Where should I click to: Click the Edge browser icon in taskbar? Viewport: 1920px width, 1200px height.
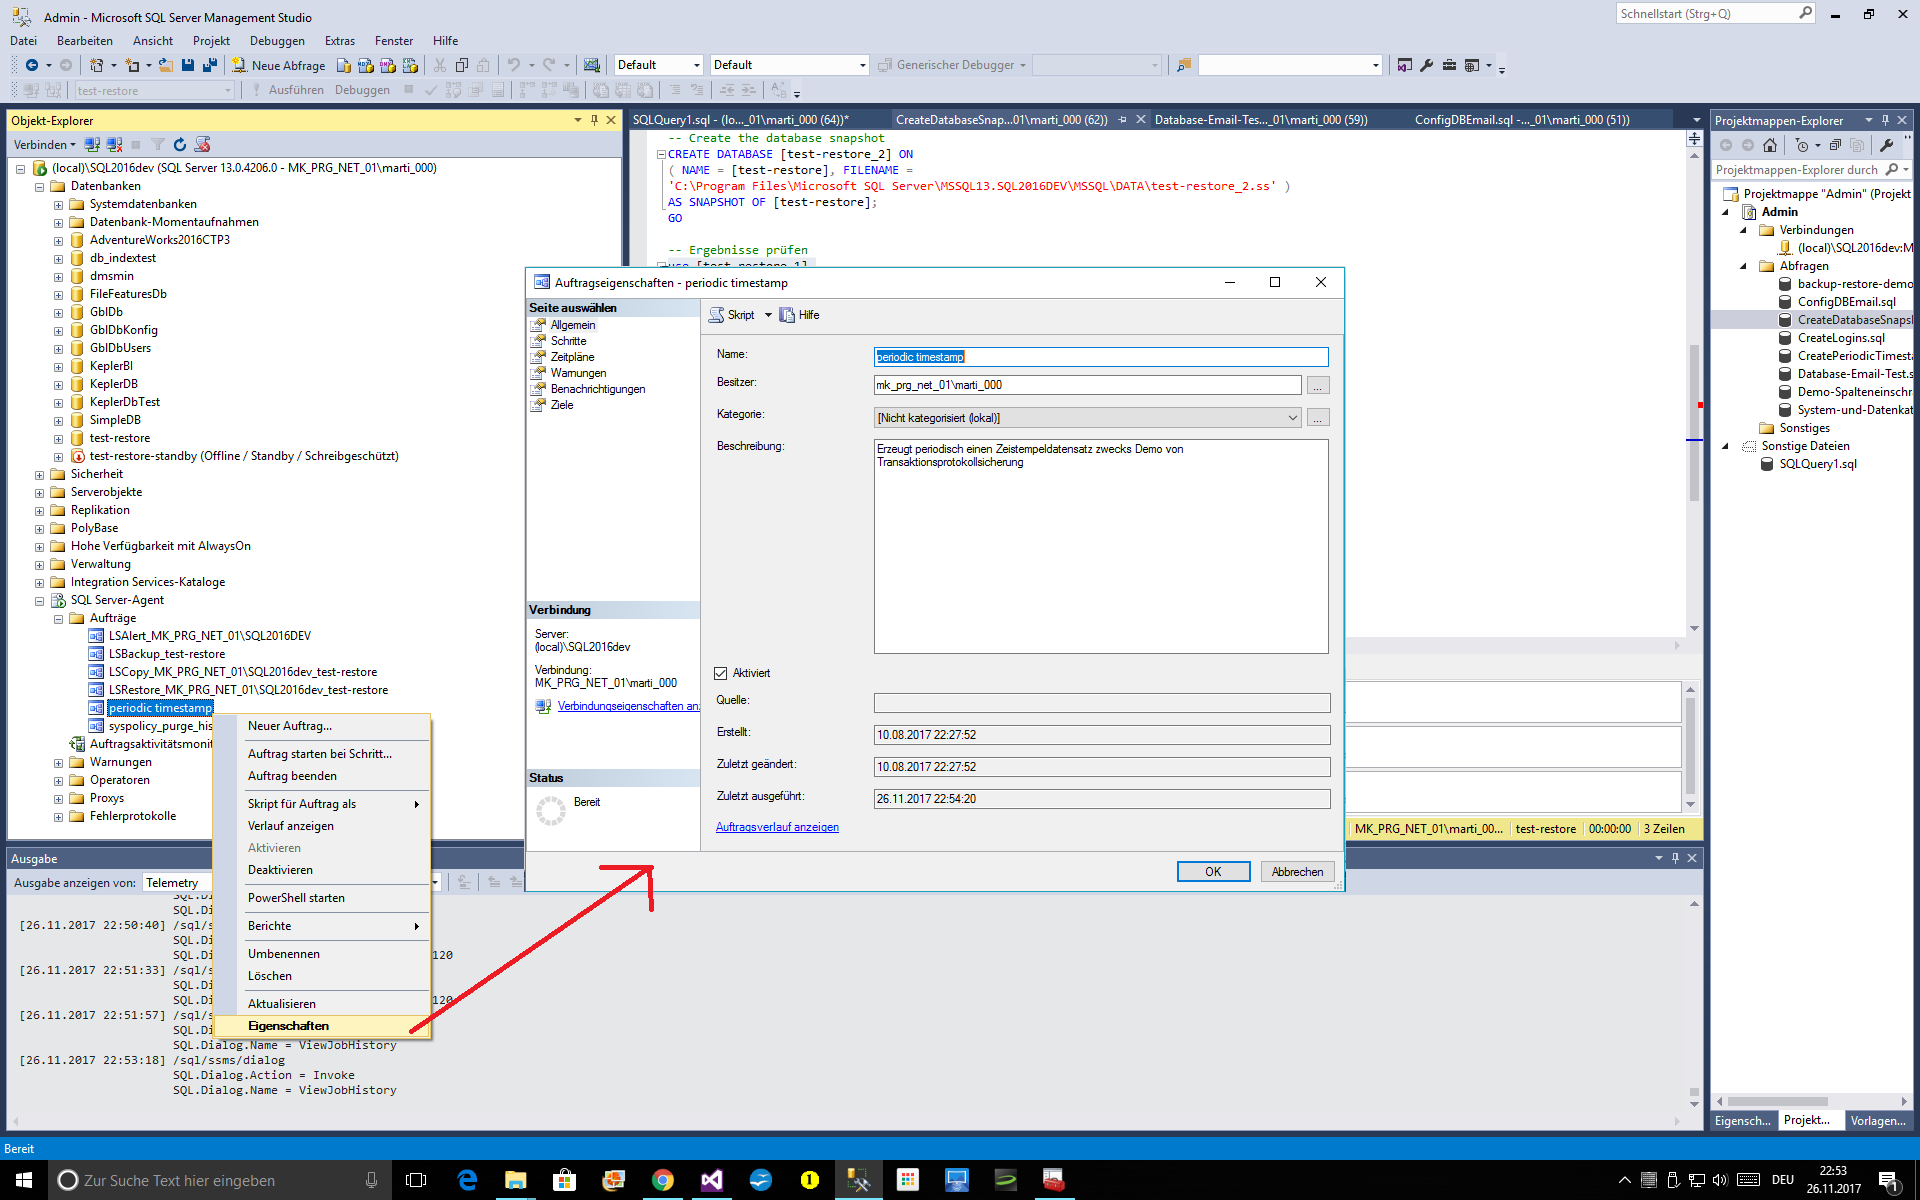pyautogui.click(x=466, y=1180)
